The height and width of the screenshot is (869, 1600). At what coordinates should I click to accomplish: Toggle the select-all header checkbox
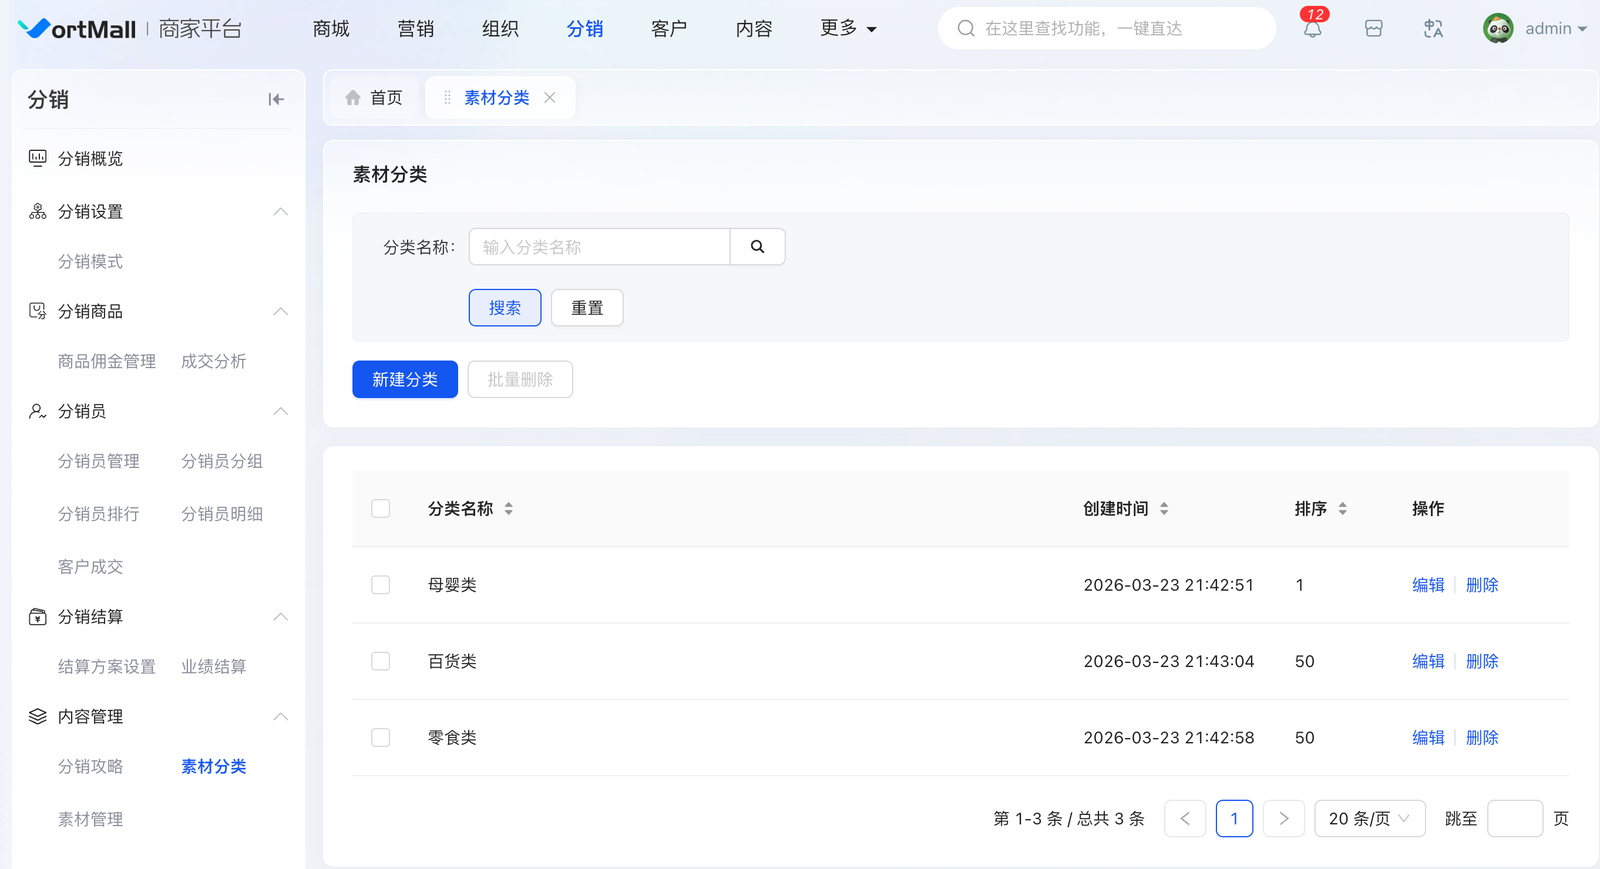(x=381, y=509)
